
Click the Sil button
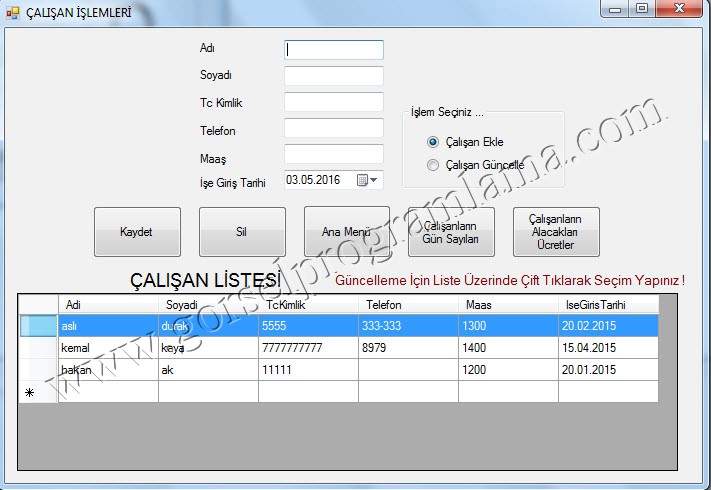point(241,232)
